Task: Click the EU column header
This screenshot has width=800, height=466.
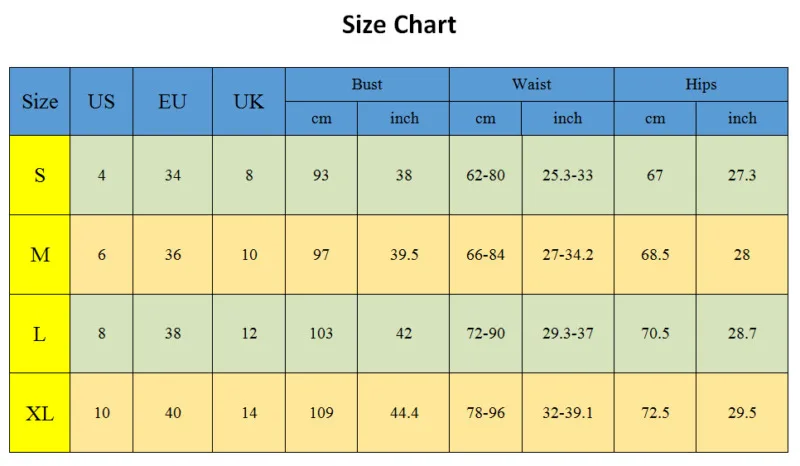Action: (172, 102)
